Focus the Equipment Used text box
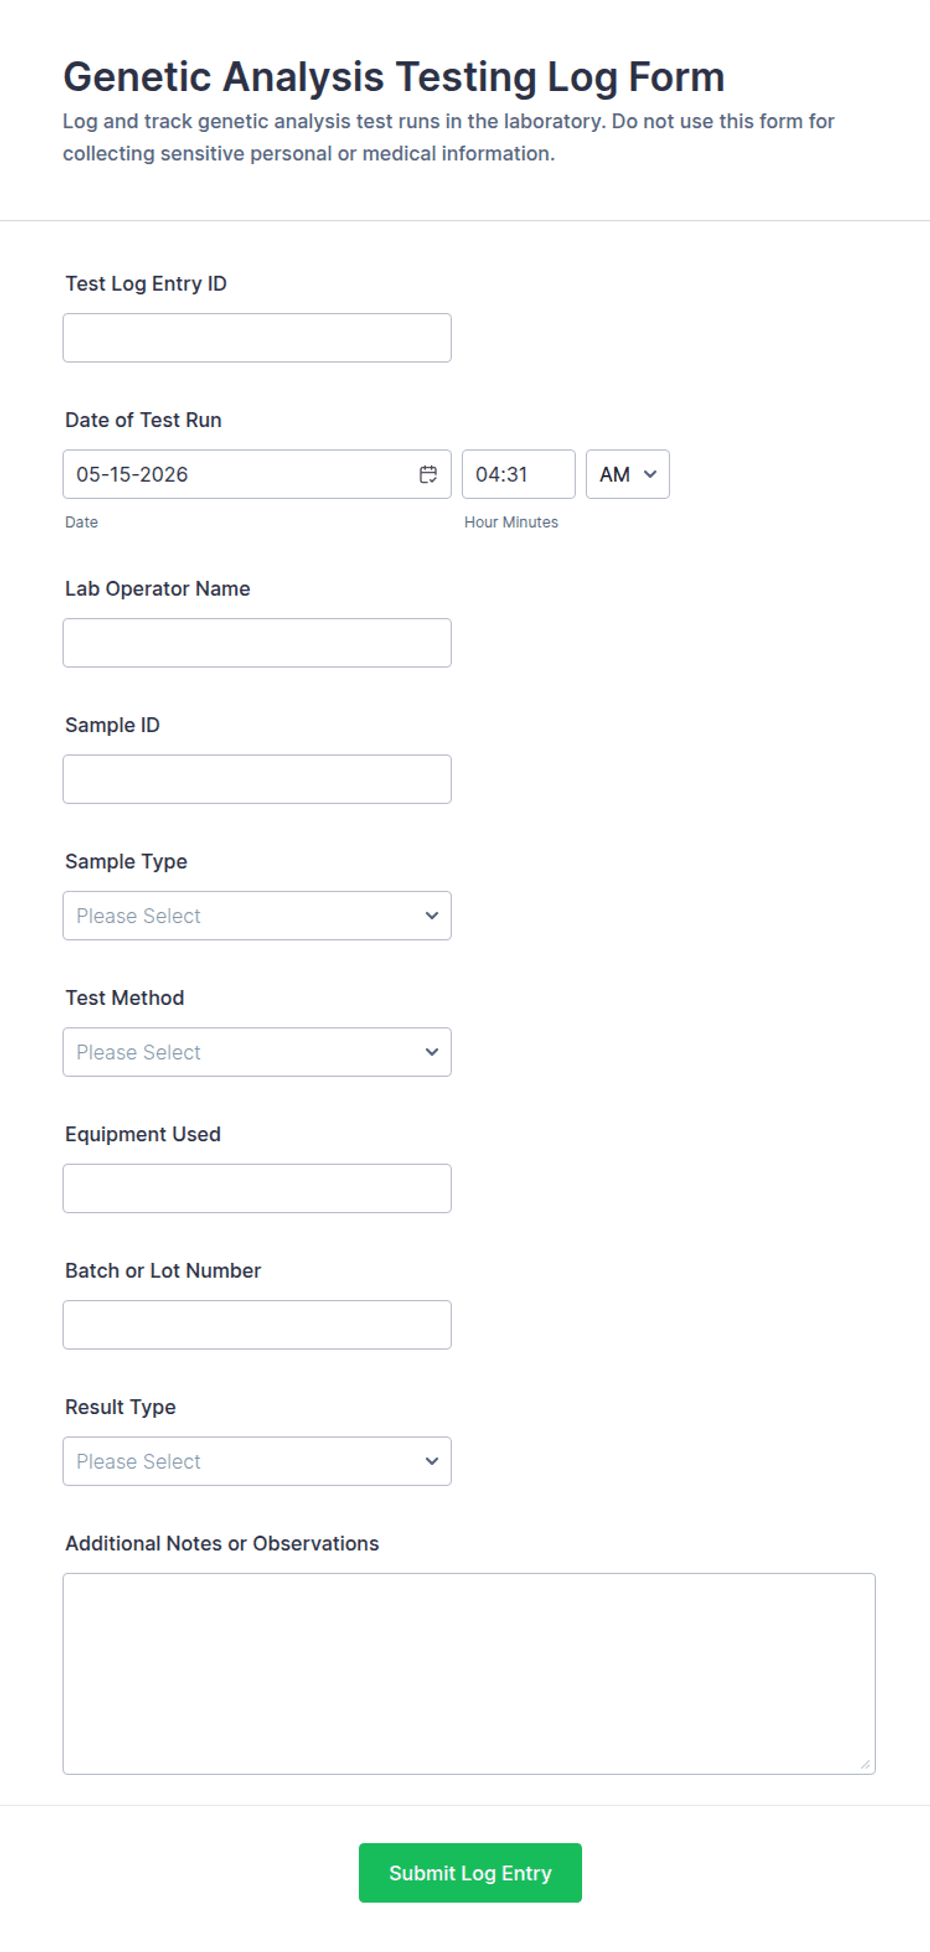 tap(257, 1188)
